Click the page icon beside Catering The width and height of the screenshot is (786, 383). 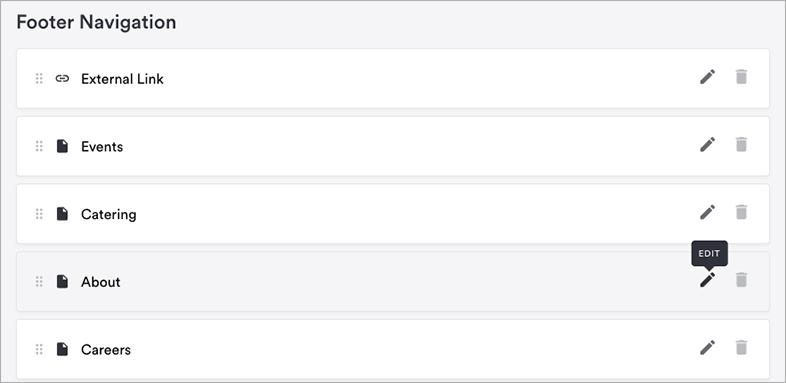pos(62,214)
